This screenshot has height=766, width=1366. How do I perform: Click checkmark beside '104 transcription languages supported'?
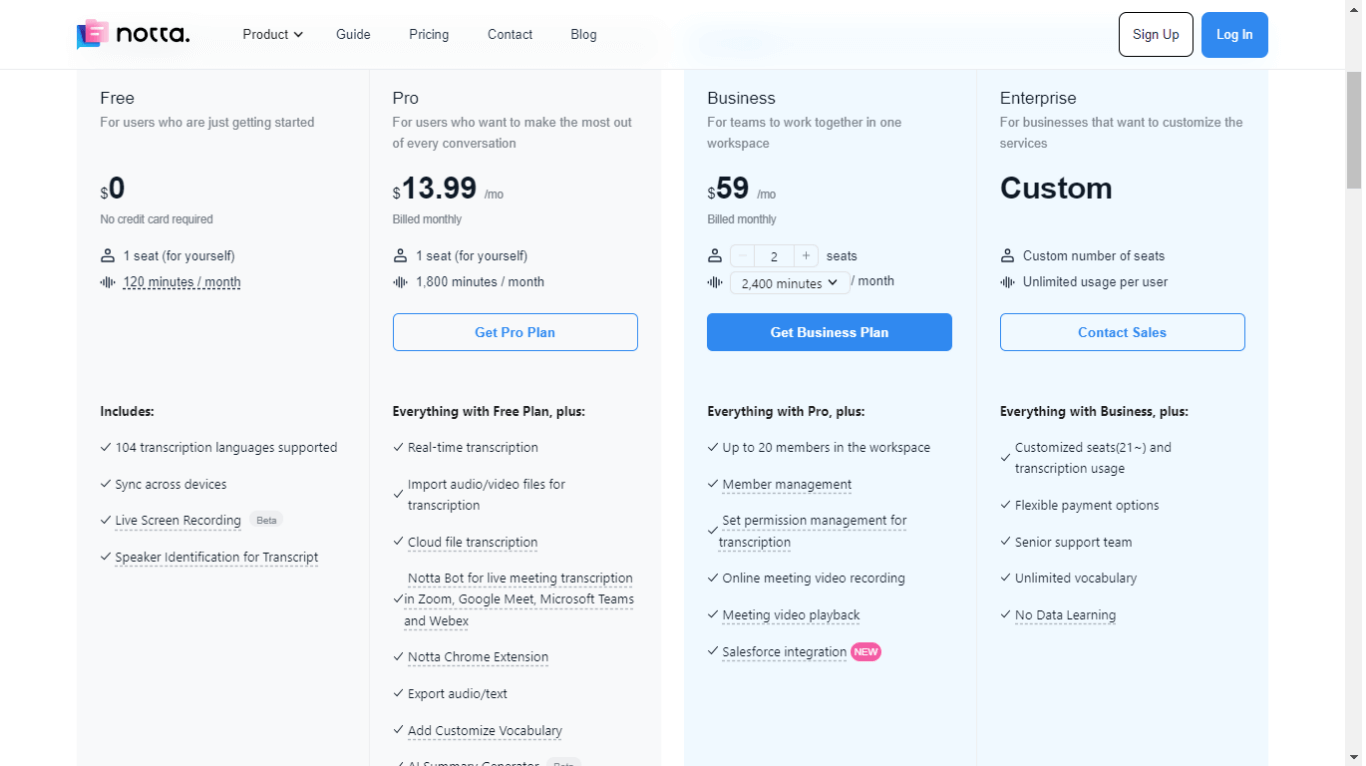tap(106, 447)
